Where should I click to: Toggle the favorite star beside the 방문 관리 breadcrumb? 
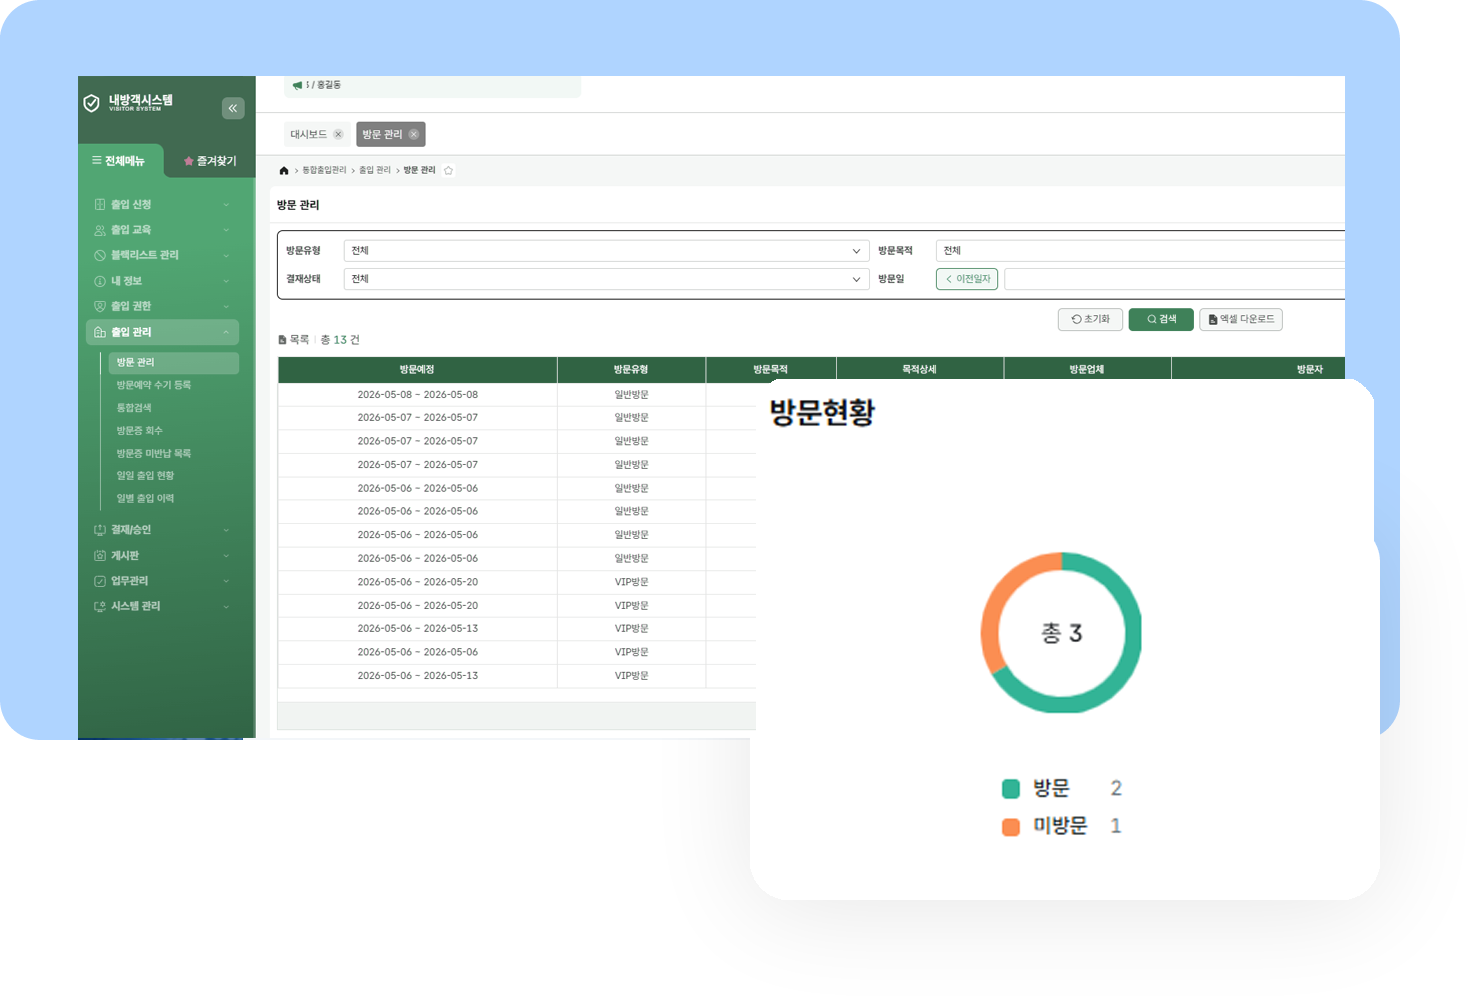click(448, 170)
